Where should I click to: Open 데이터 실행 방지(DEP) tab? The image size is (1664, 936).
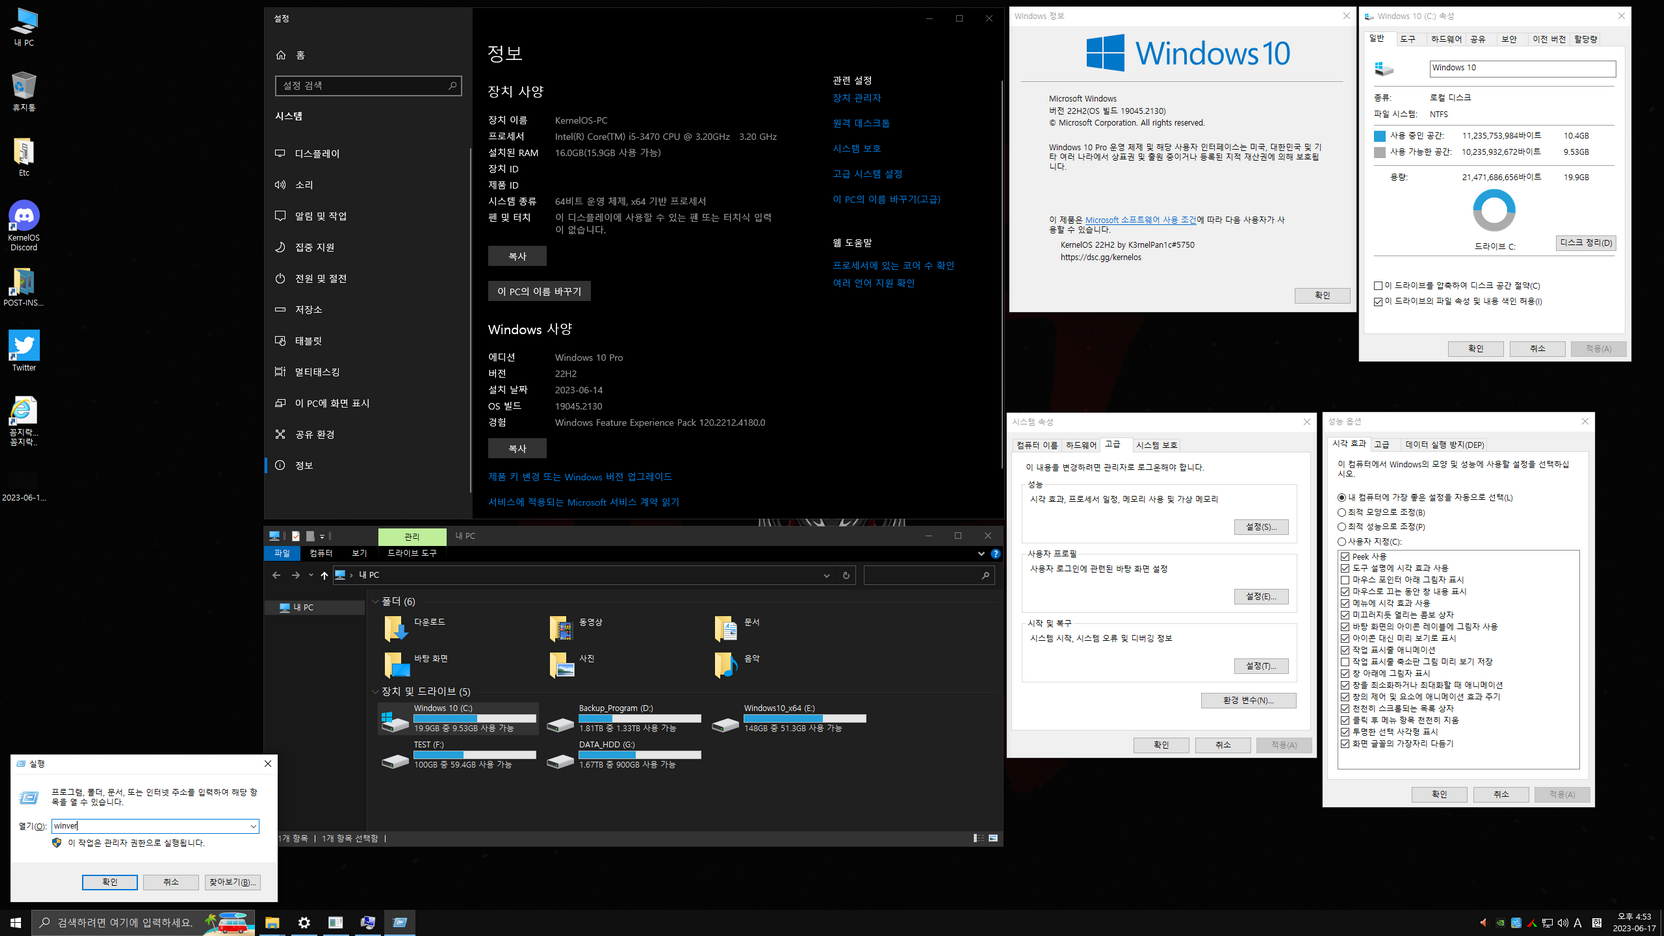pos(1444,445)
